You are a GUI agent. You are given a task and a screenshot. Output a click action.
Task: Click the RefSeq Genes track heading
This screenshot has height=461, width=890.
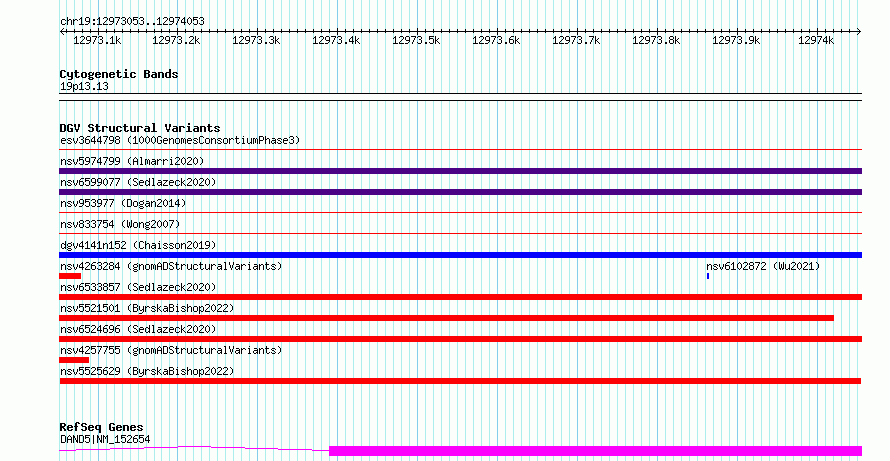[x=101, y=427]
